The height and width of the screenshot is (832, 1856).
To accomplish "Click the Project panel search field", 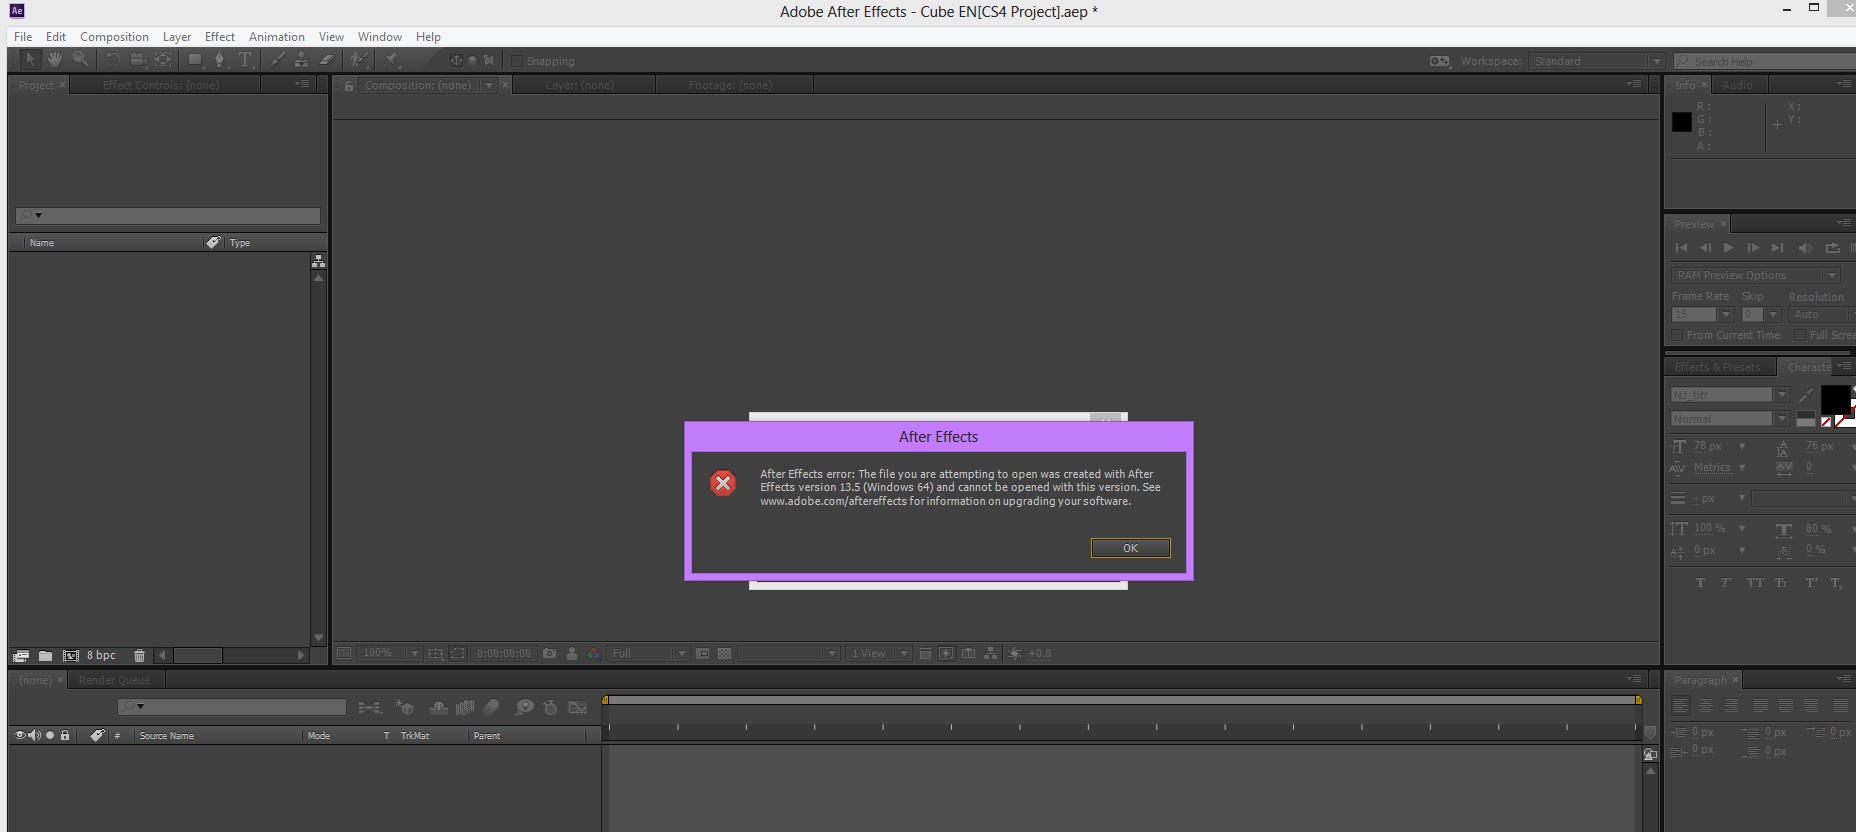I will pos(168,216).
